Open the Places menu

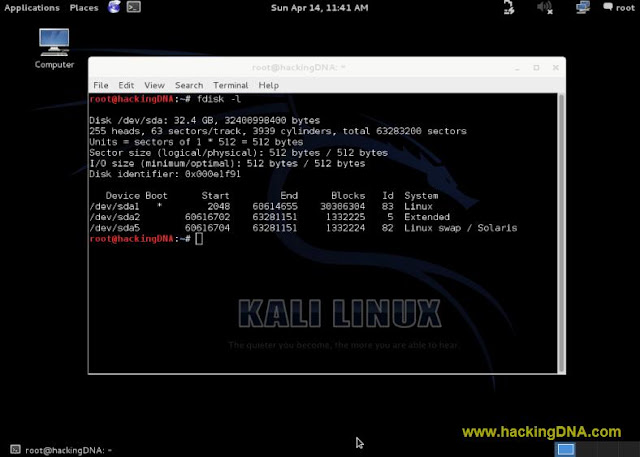(x=84, y=8)
